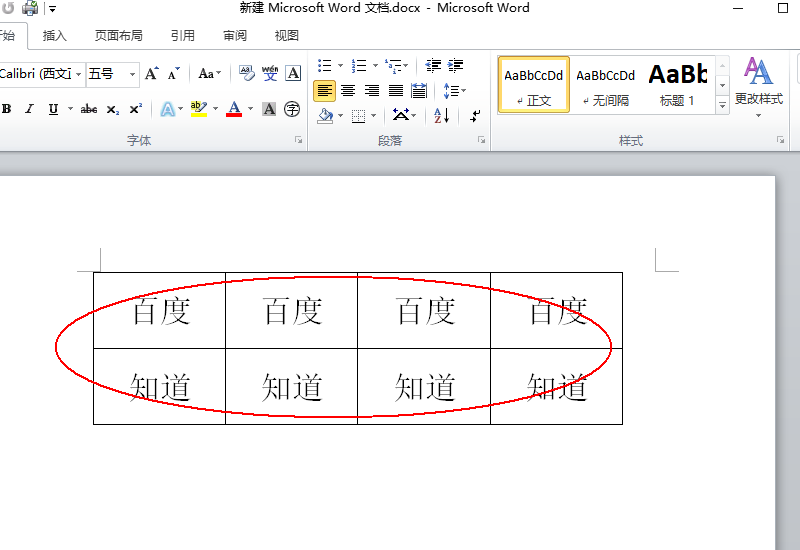This screenshot has width=800, height=550.
Task: Click into the Calibri font name box
Action: coord(36,74)
